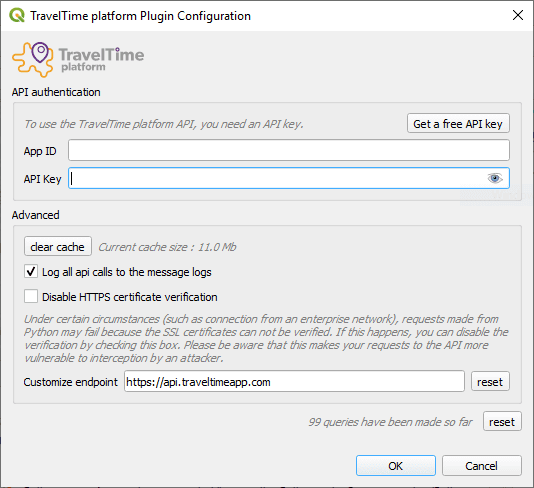
Task: Confirm settings with OK button
Action: 396,466
